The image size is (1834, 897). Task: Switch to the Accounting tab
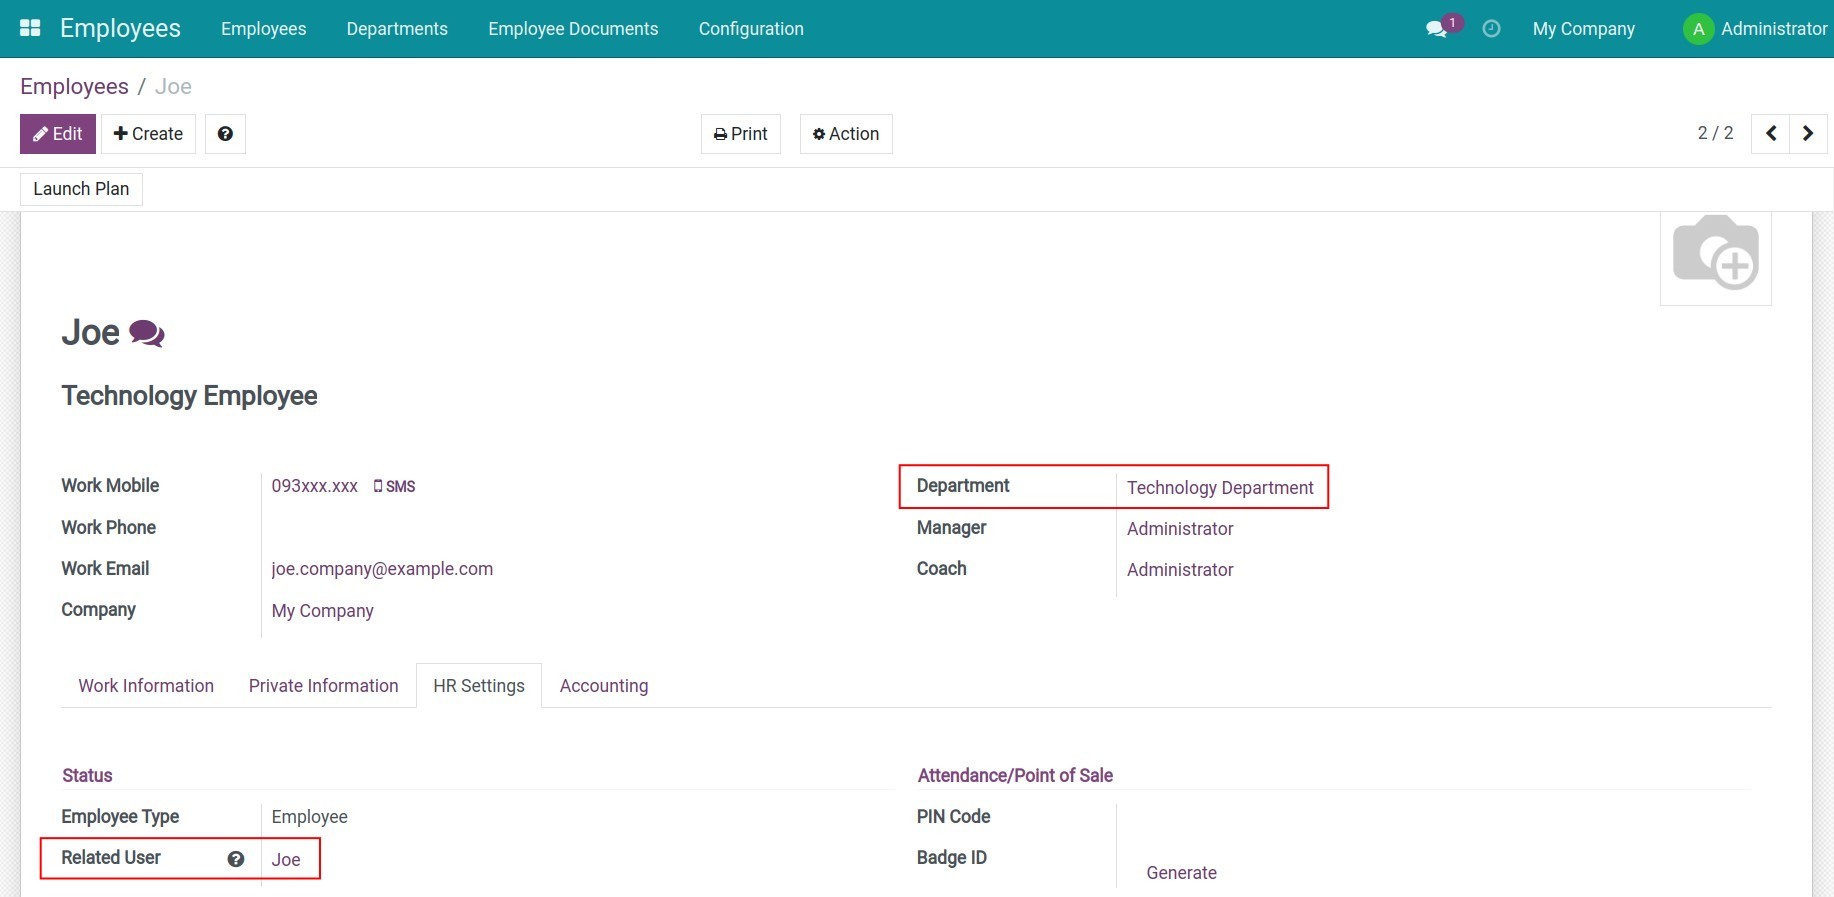(604, 686)
